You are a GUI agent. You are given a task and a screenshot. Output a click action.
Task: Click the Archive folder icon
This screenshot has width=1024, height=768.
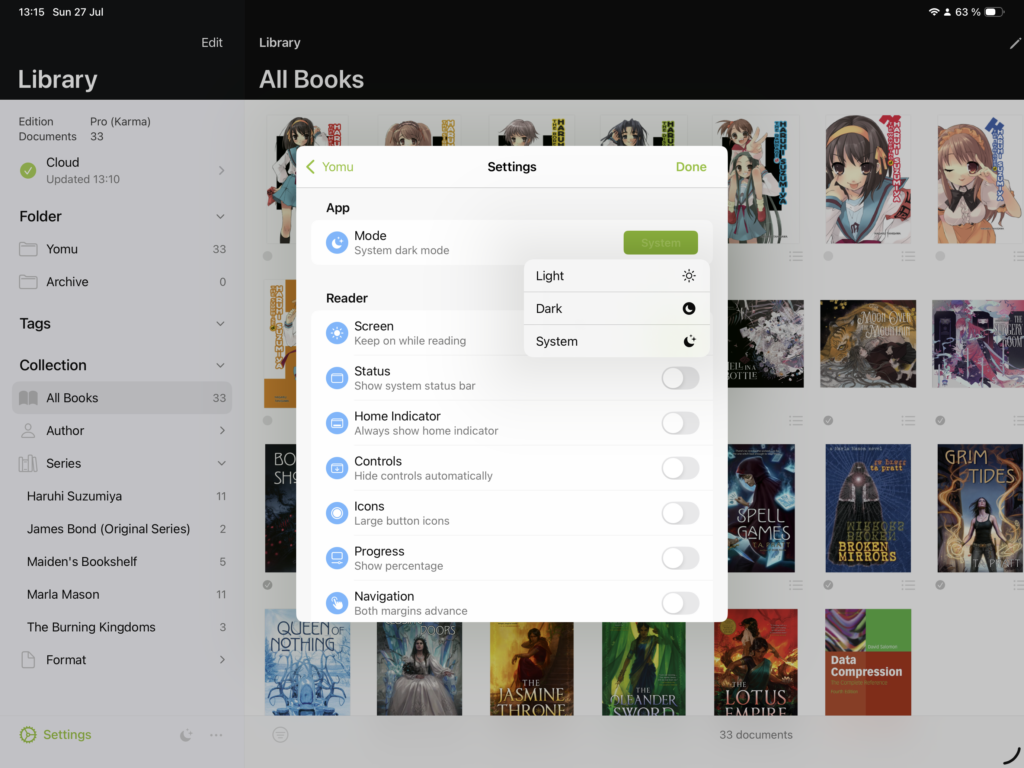[x=28, y=281]
